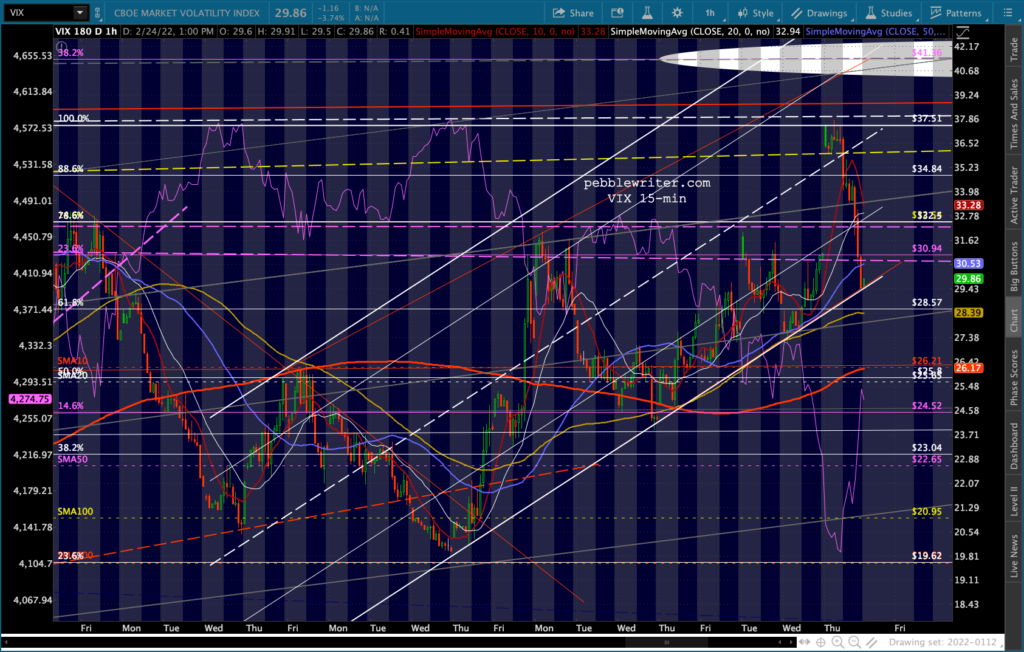The width and height of the screenshot is (1024, 652).
Task: Change the 1h timeframe selector
Action: 709,13
